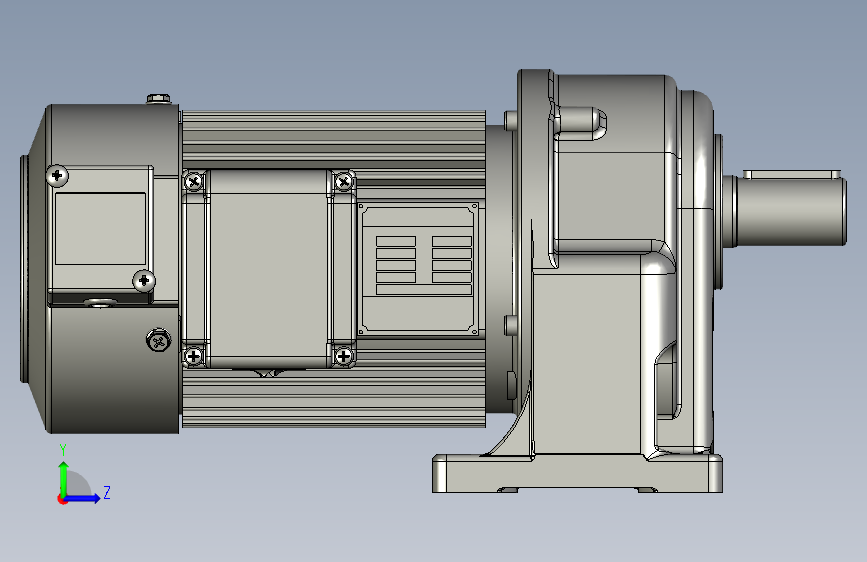Select the gearbox output shaft
This screenshot has width=867, height=562.
click(790, 212)
